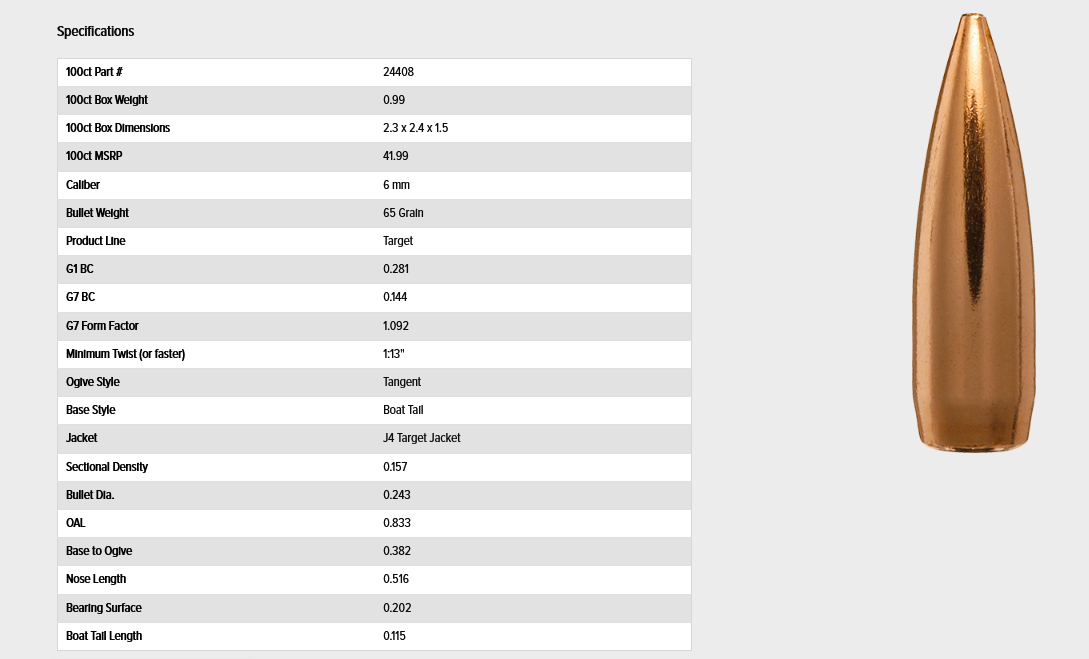Viewport: 1089px width, 659px height.
Task: Click the box dimensions value 2.3 x 2.4 x 1.5
Action: pos(415,128)
